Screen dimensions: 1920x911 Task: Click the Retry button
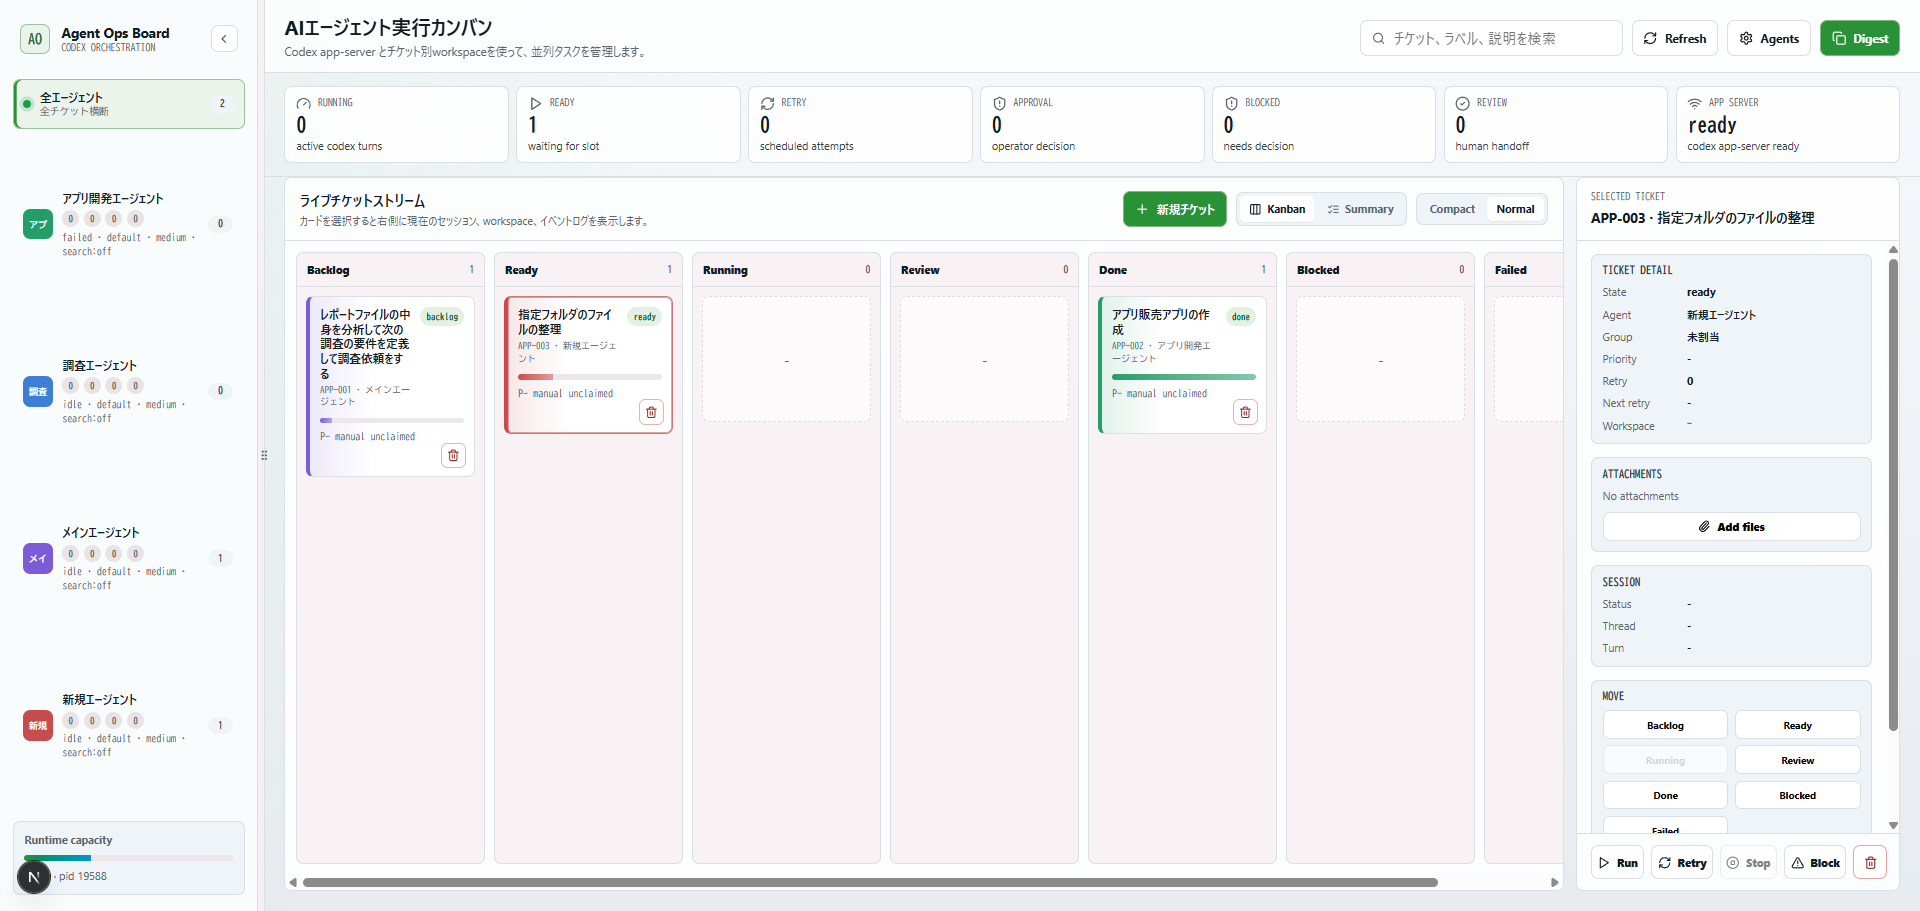(x=1682, y=863)
